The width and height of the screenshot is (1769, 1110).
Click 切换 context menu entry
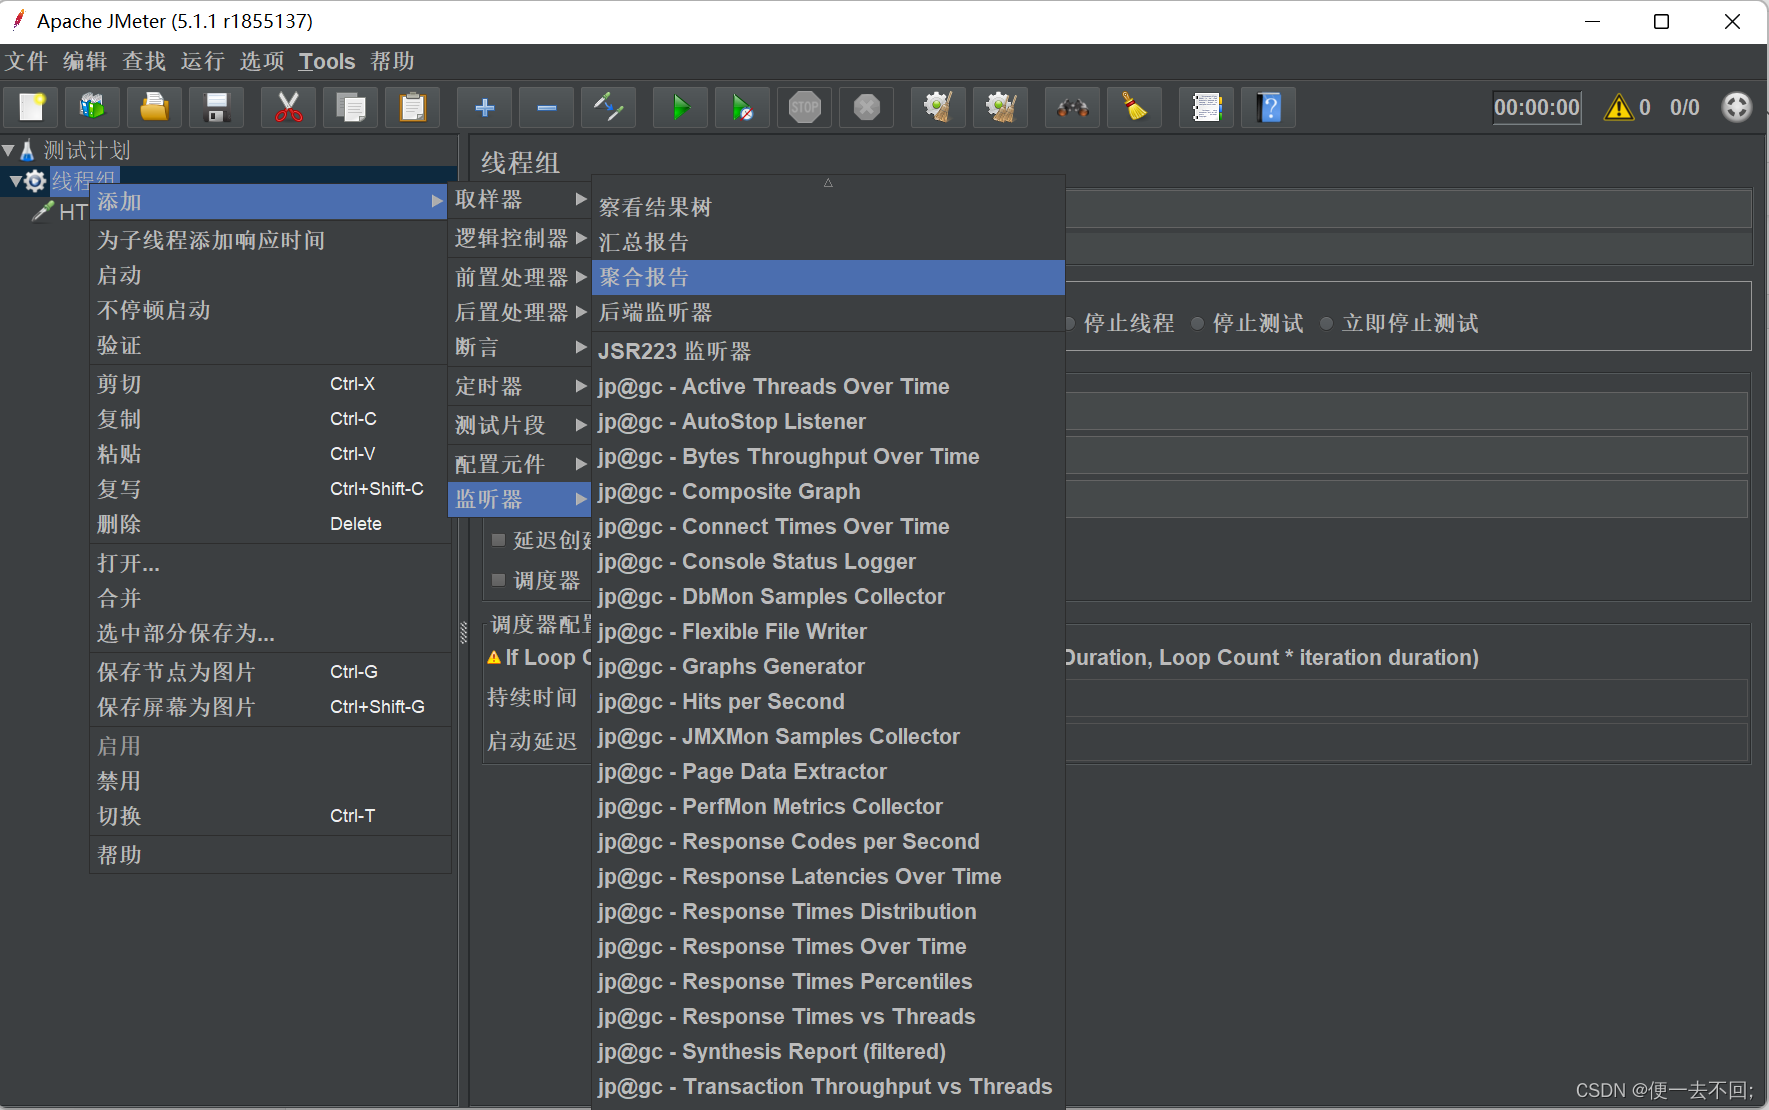click(x=270, y=816)
